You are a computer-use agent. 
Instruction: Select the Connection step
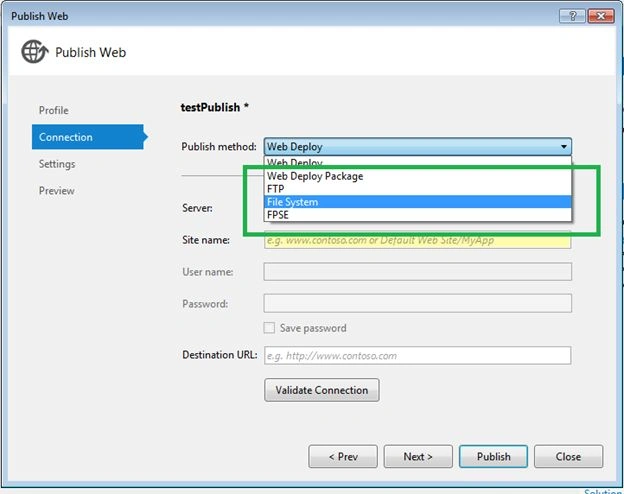click(x=89, y=137)
